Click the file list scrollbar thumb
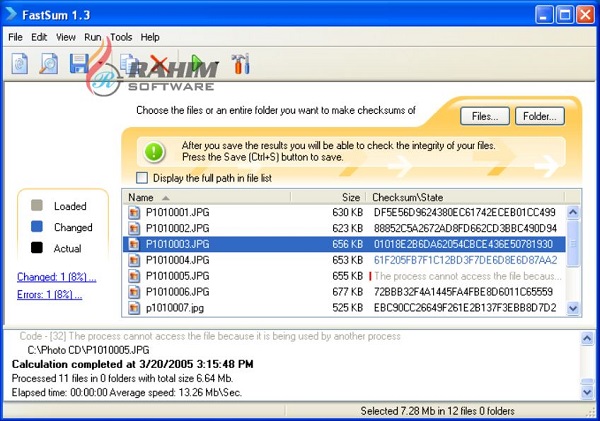 point(573,243)
